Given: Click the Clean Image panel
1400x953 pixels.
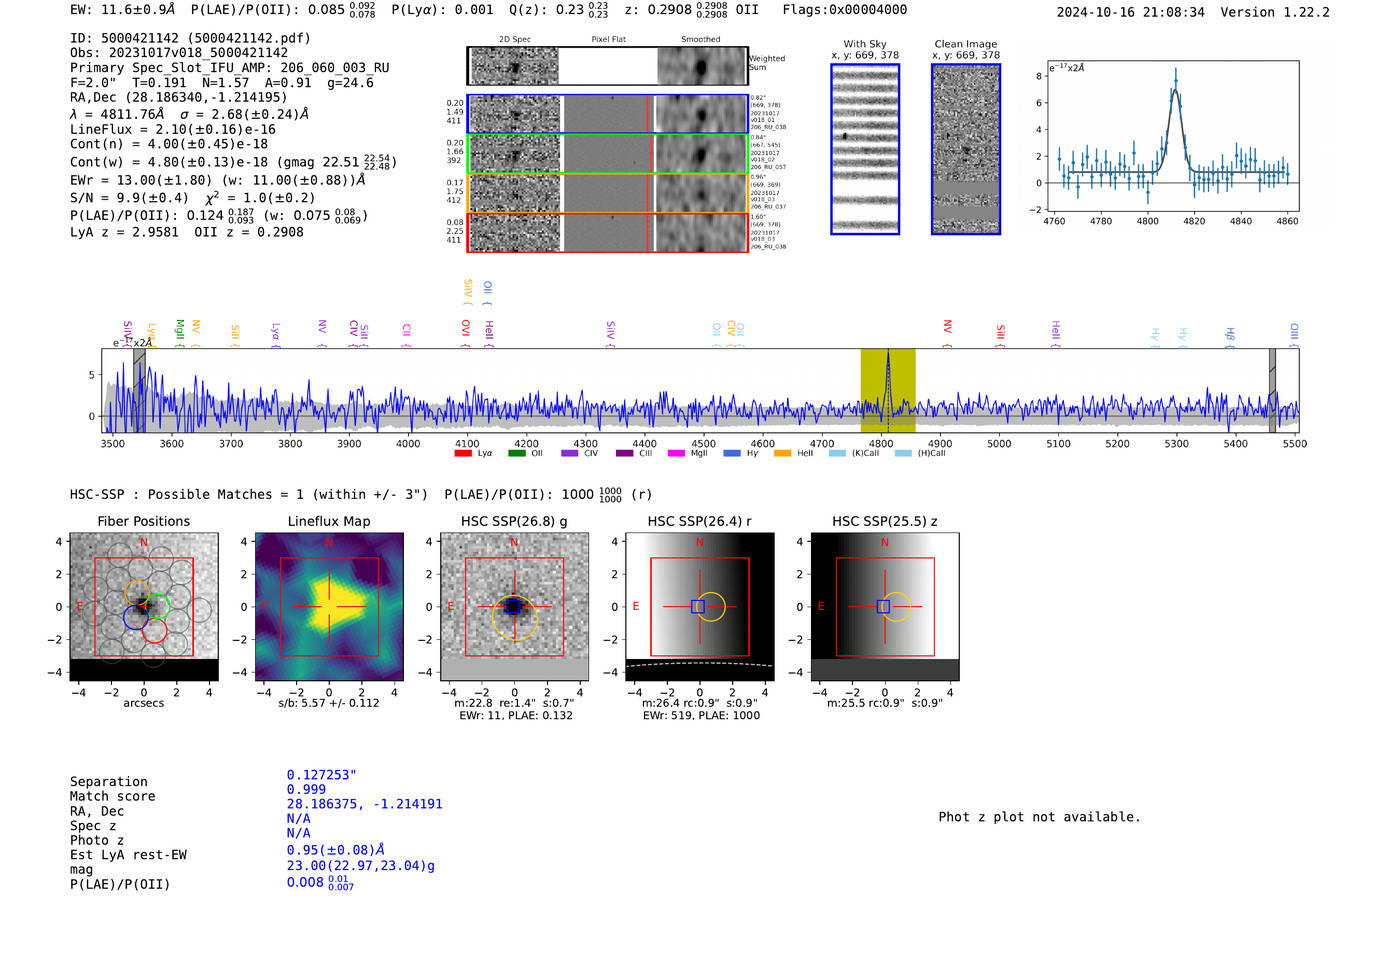Looking at the screenshot, I should 966,149.
